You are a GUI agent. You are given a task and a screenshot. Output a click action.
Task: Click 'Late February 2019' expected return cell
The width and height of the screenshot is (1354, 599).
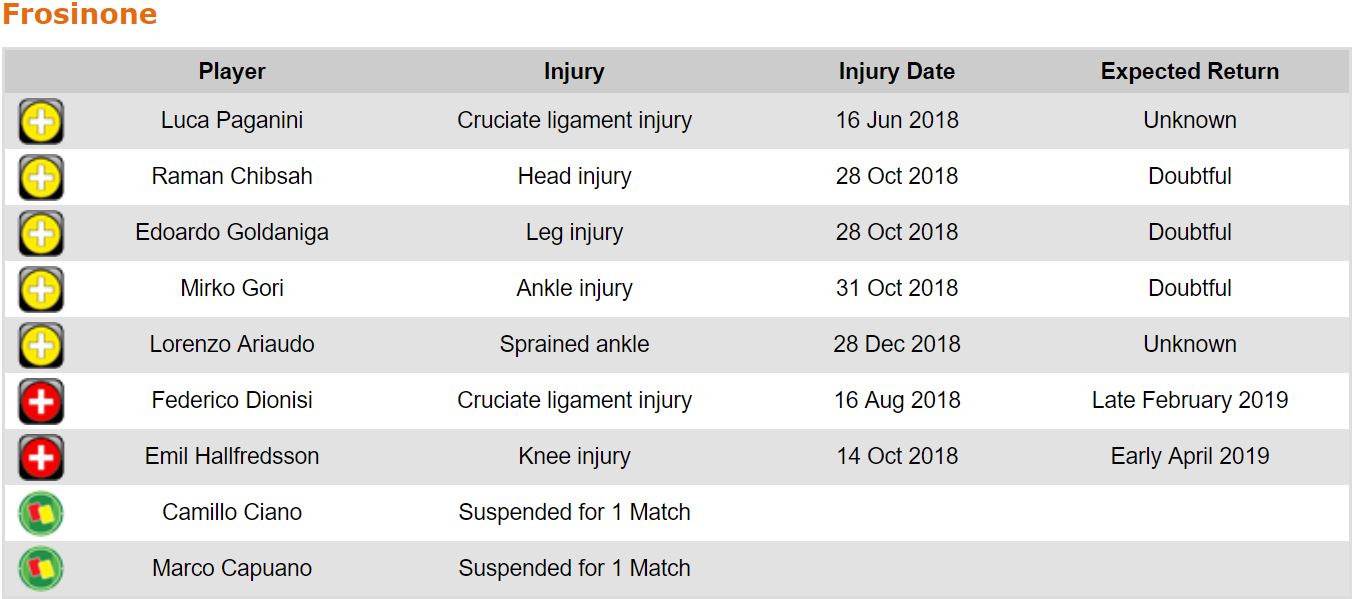pos(1190,400)
